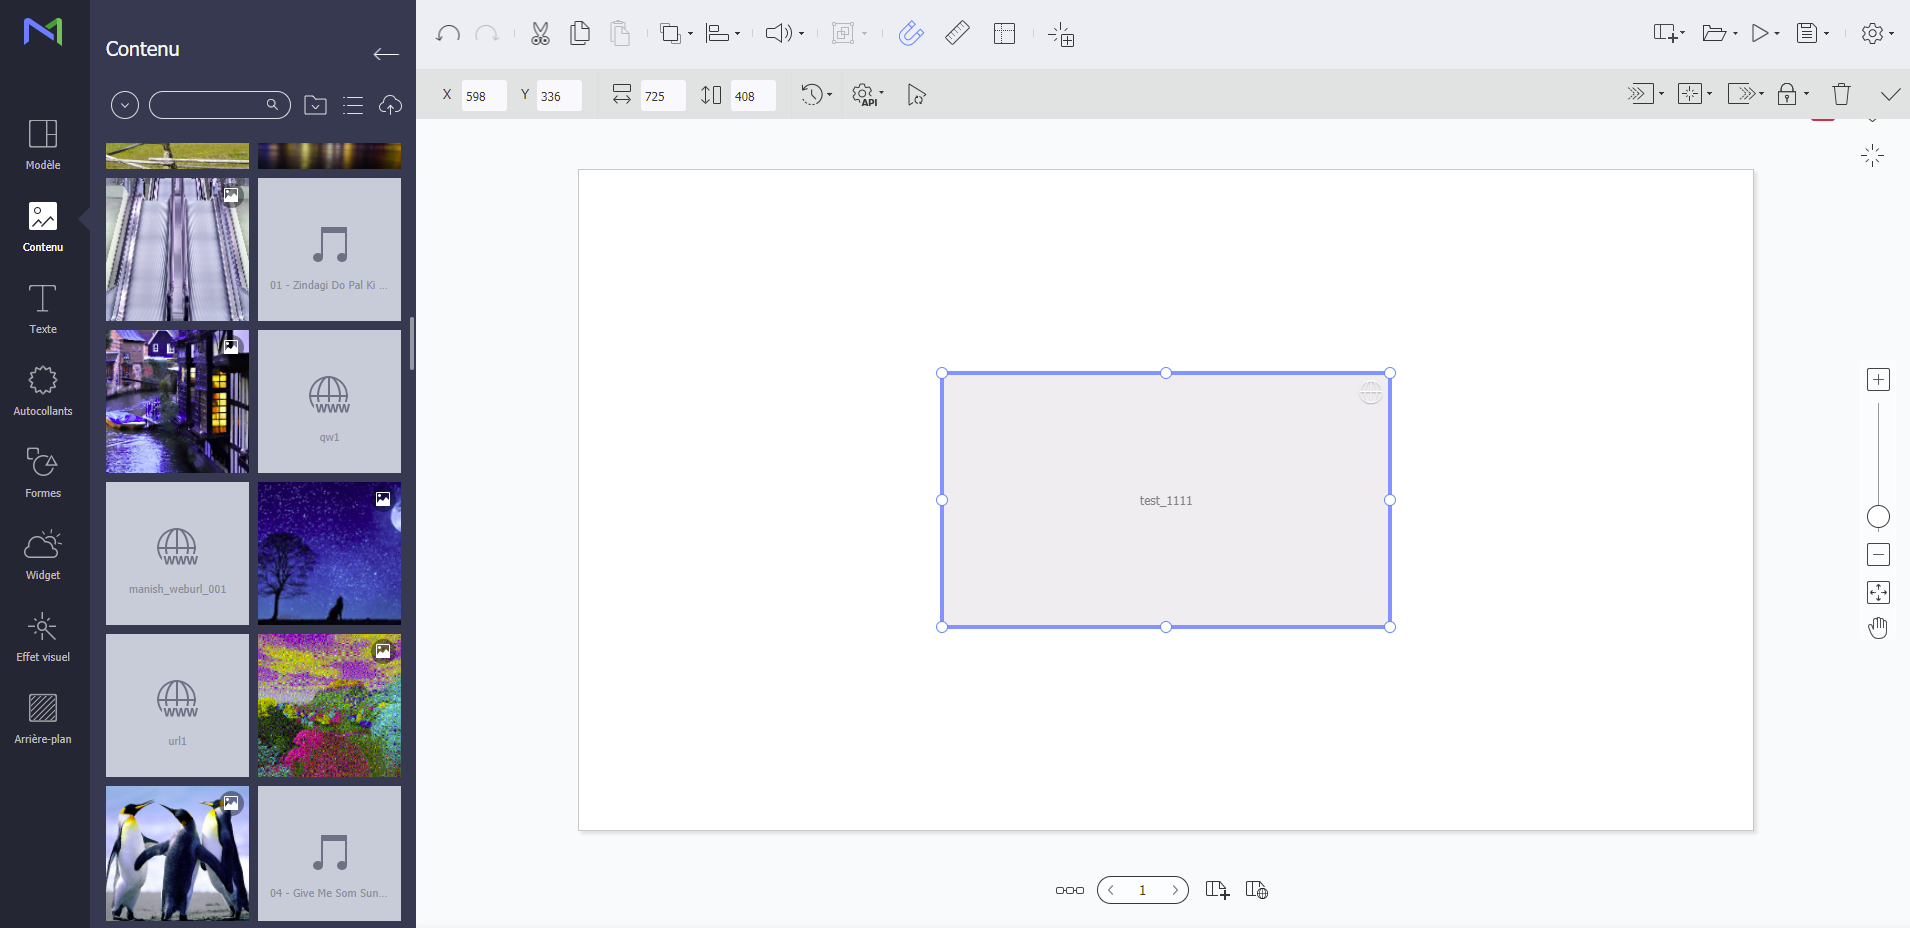
Task: Click the ruler tool icon
Action: 957,34
